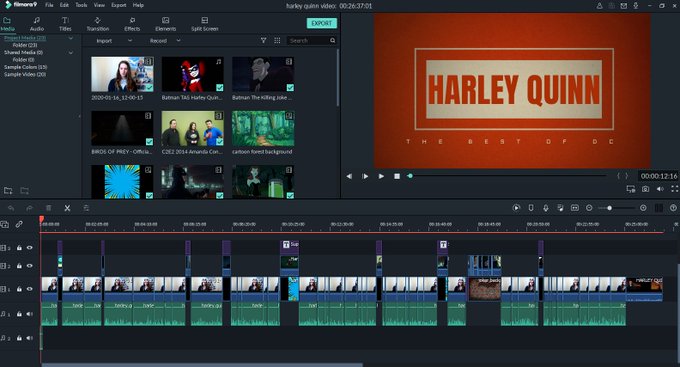
Task: Click the EXPORT button
Action: 321,23
